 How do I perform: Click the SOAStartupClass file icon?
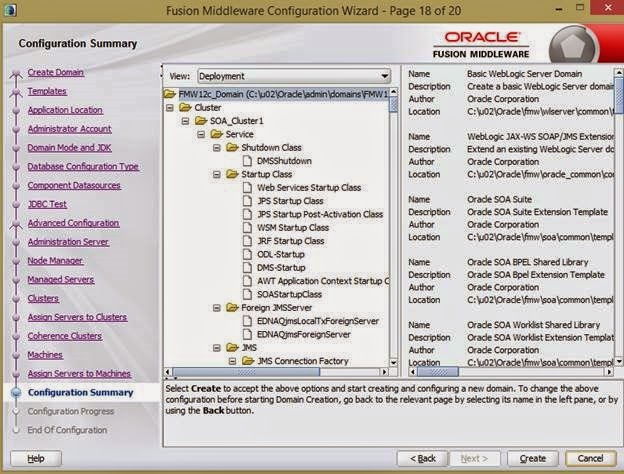(247, 294)
